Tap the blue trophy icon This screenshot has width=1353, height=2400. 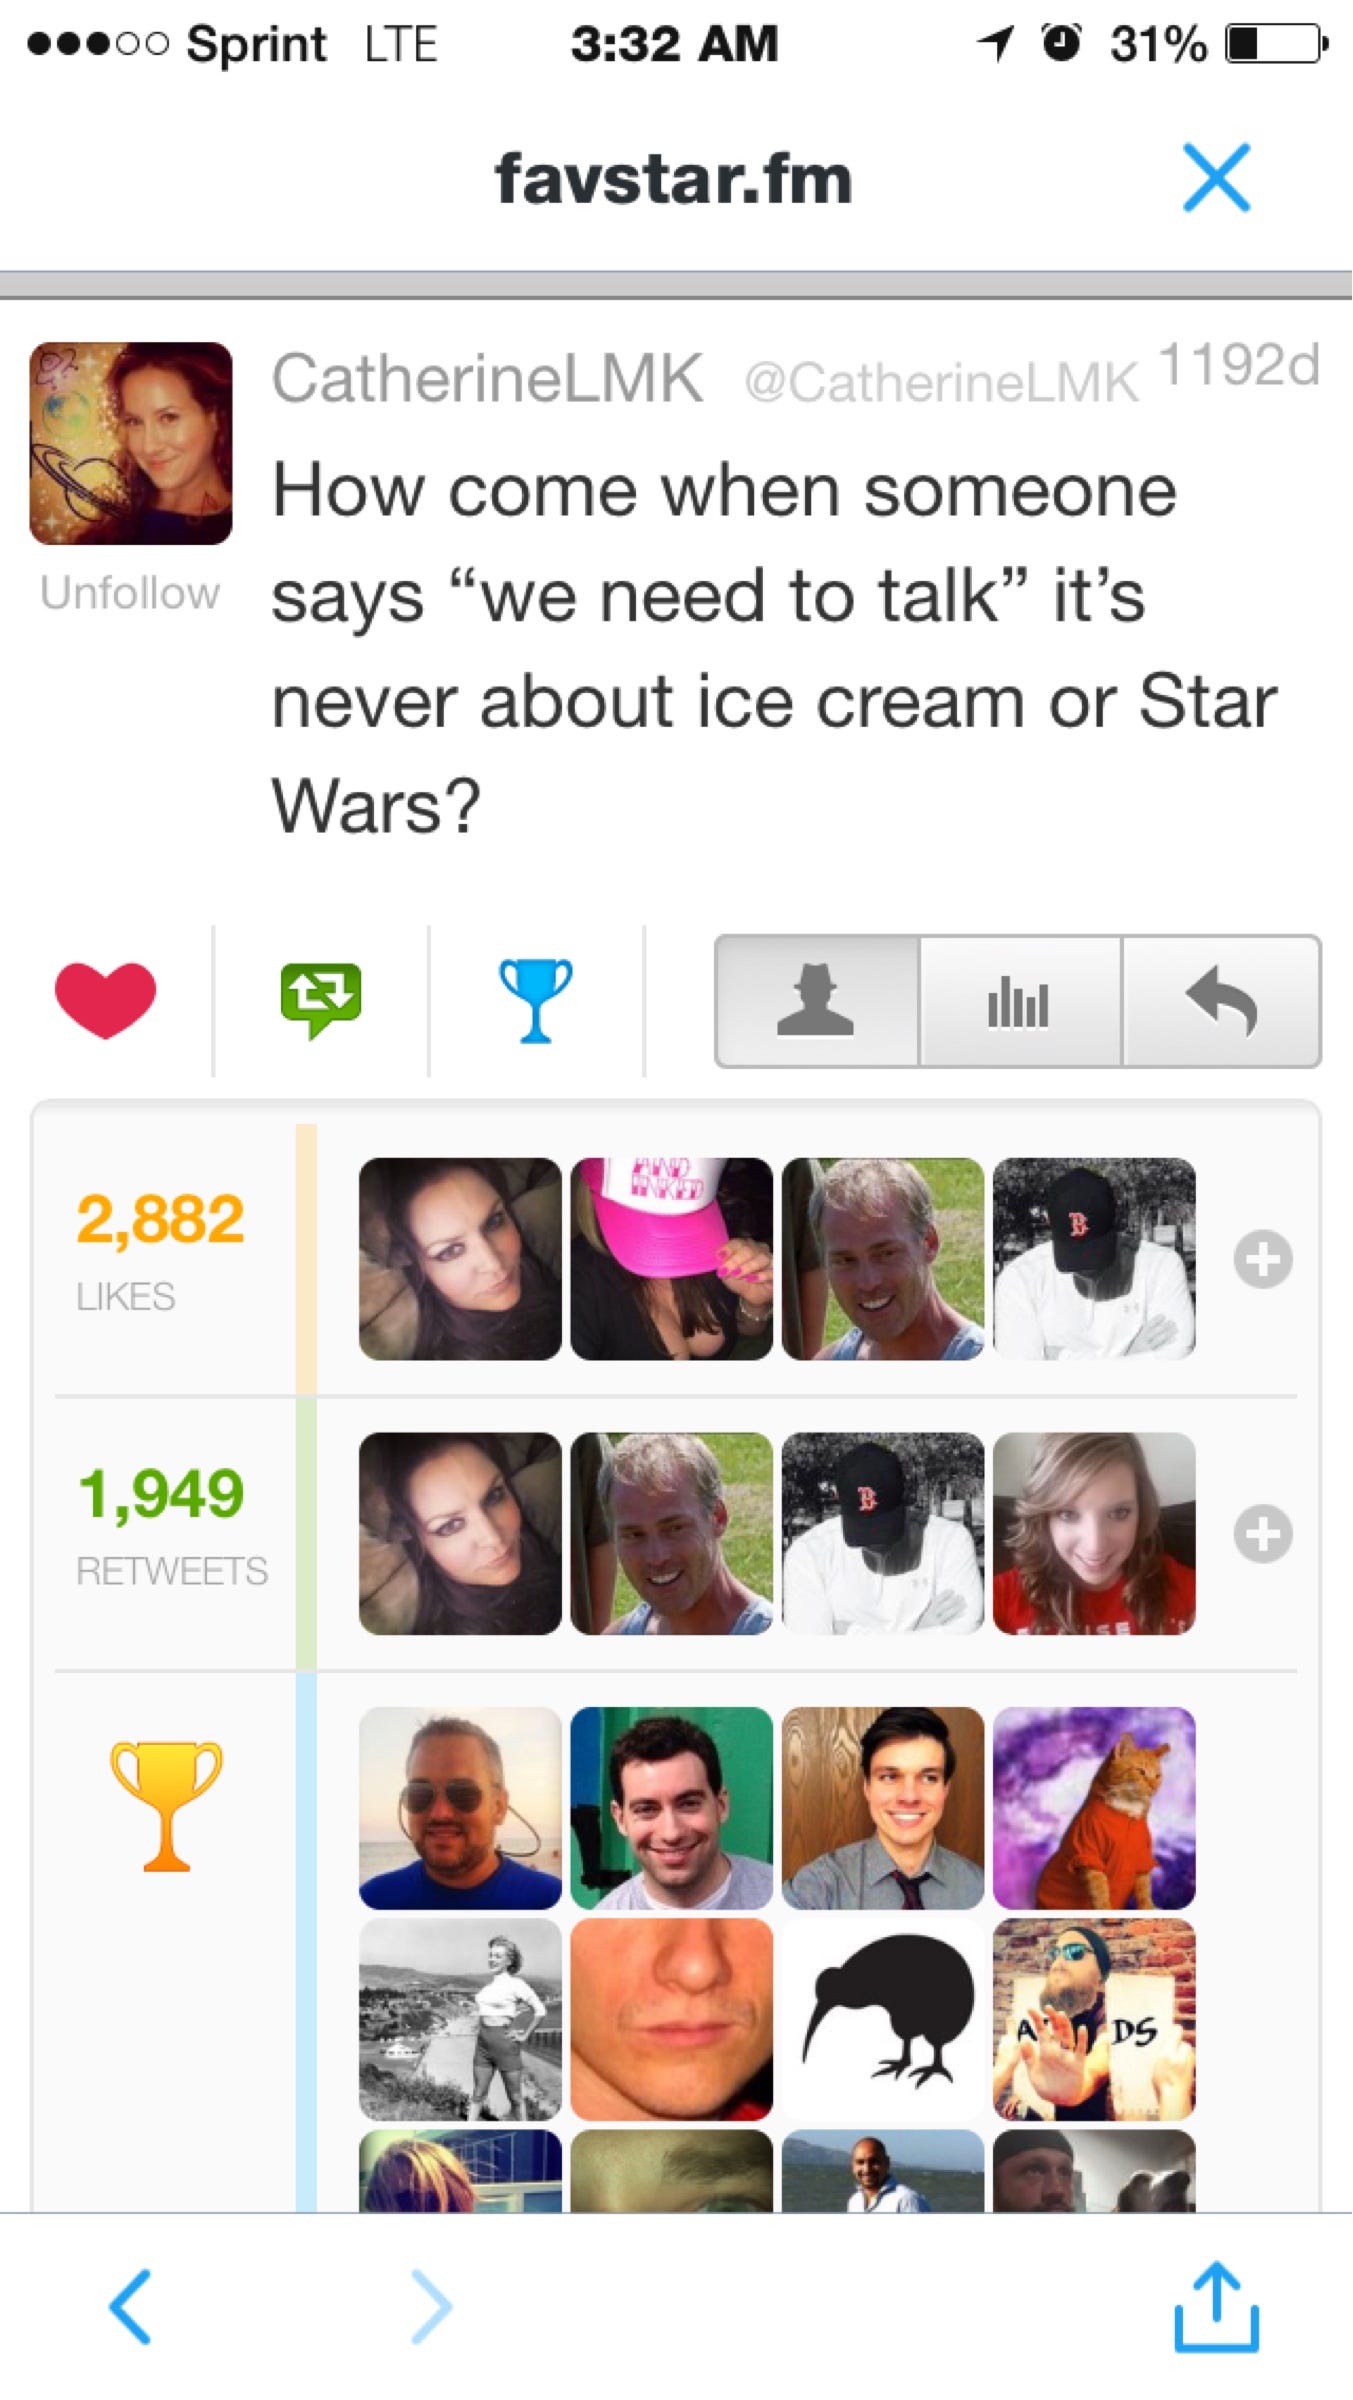(536, 1000)
